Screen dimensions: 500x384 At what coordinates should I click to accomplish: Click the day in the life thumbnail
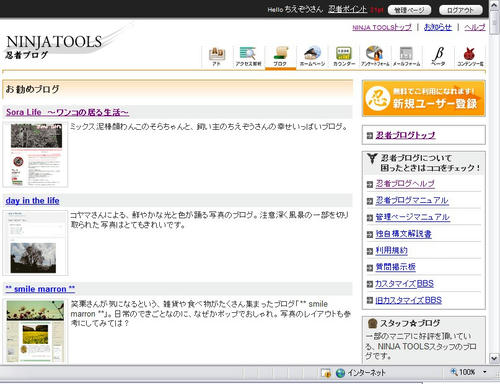pos(35,243)
